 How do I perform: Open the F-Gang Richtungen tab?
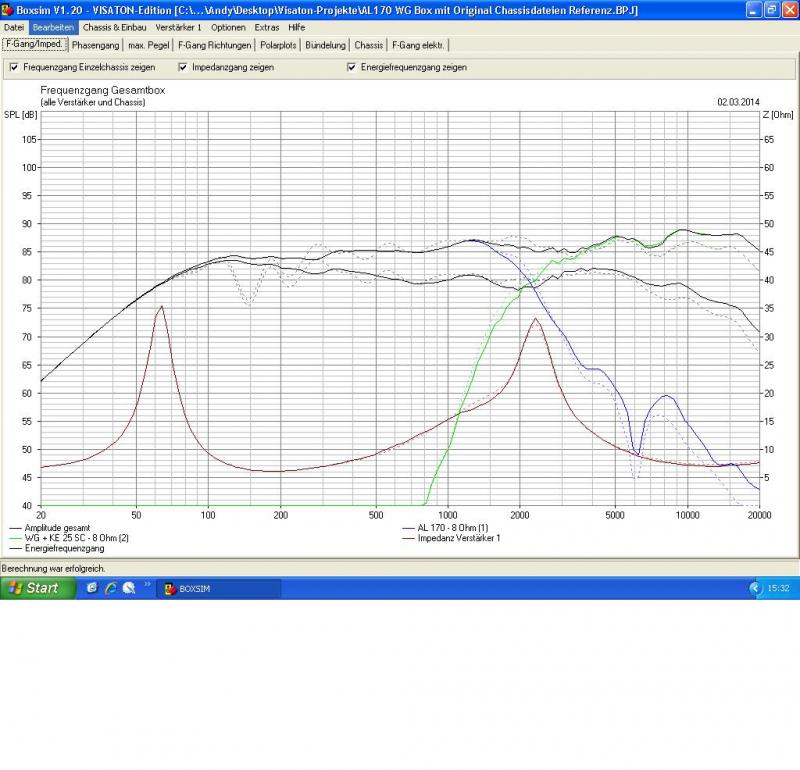click(215, 45)
